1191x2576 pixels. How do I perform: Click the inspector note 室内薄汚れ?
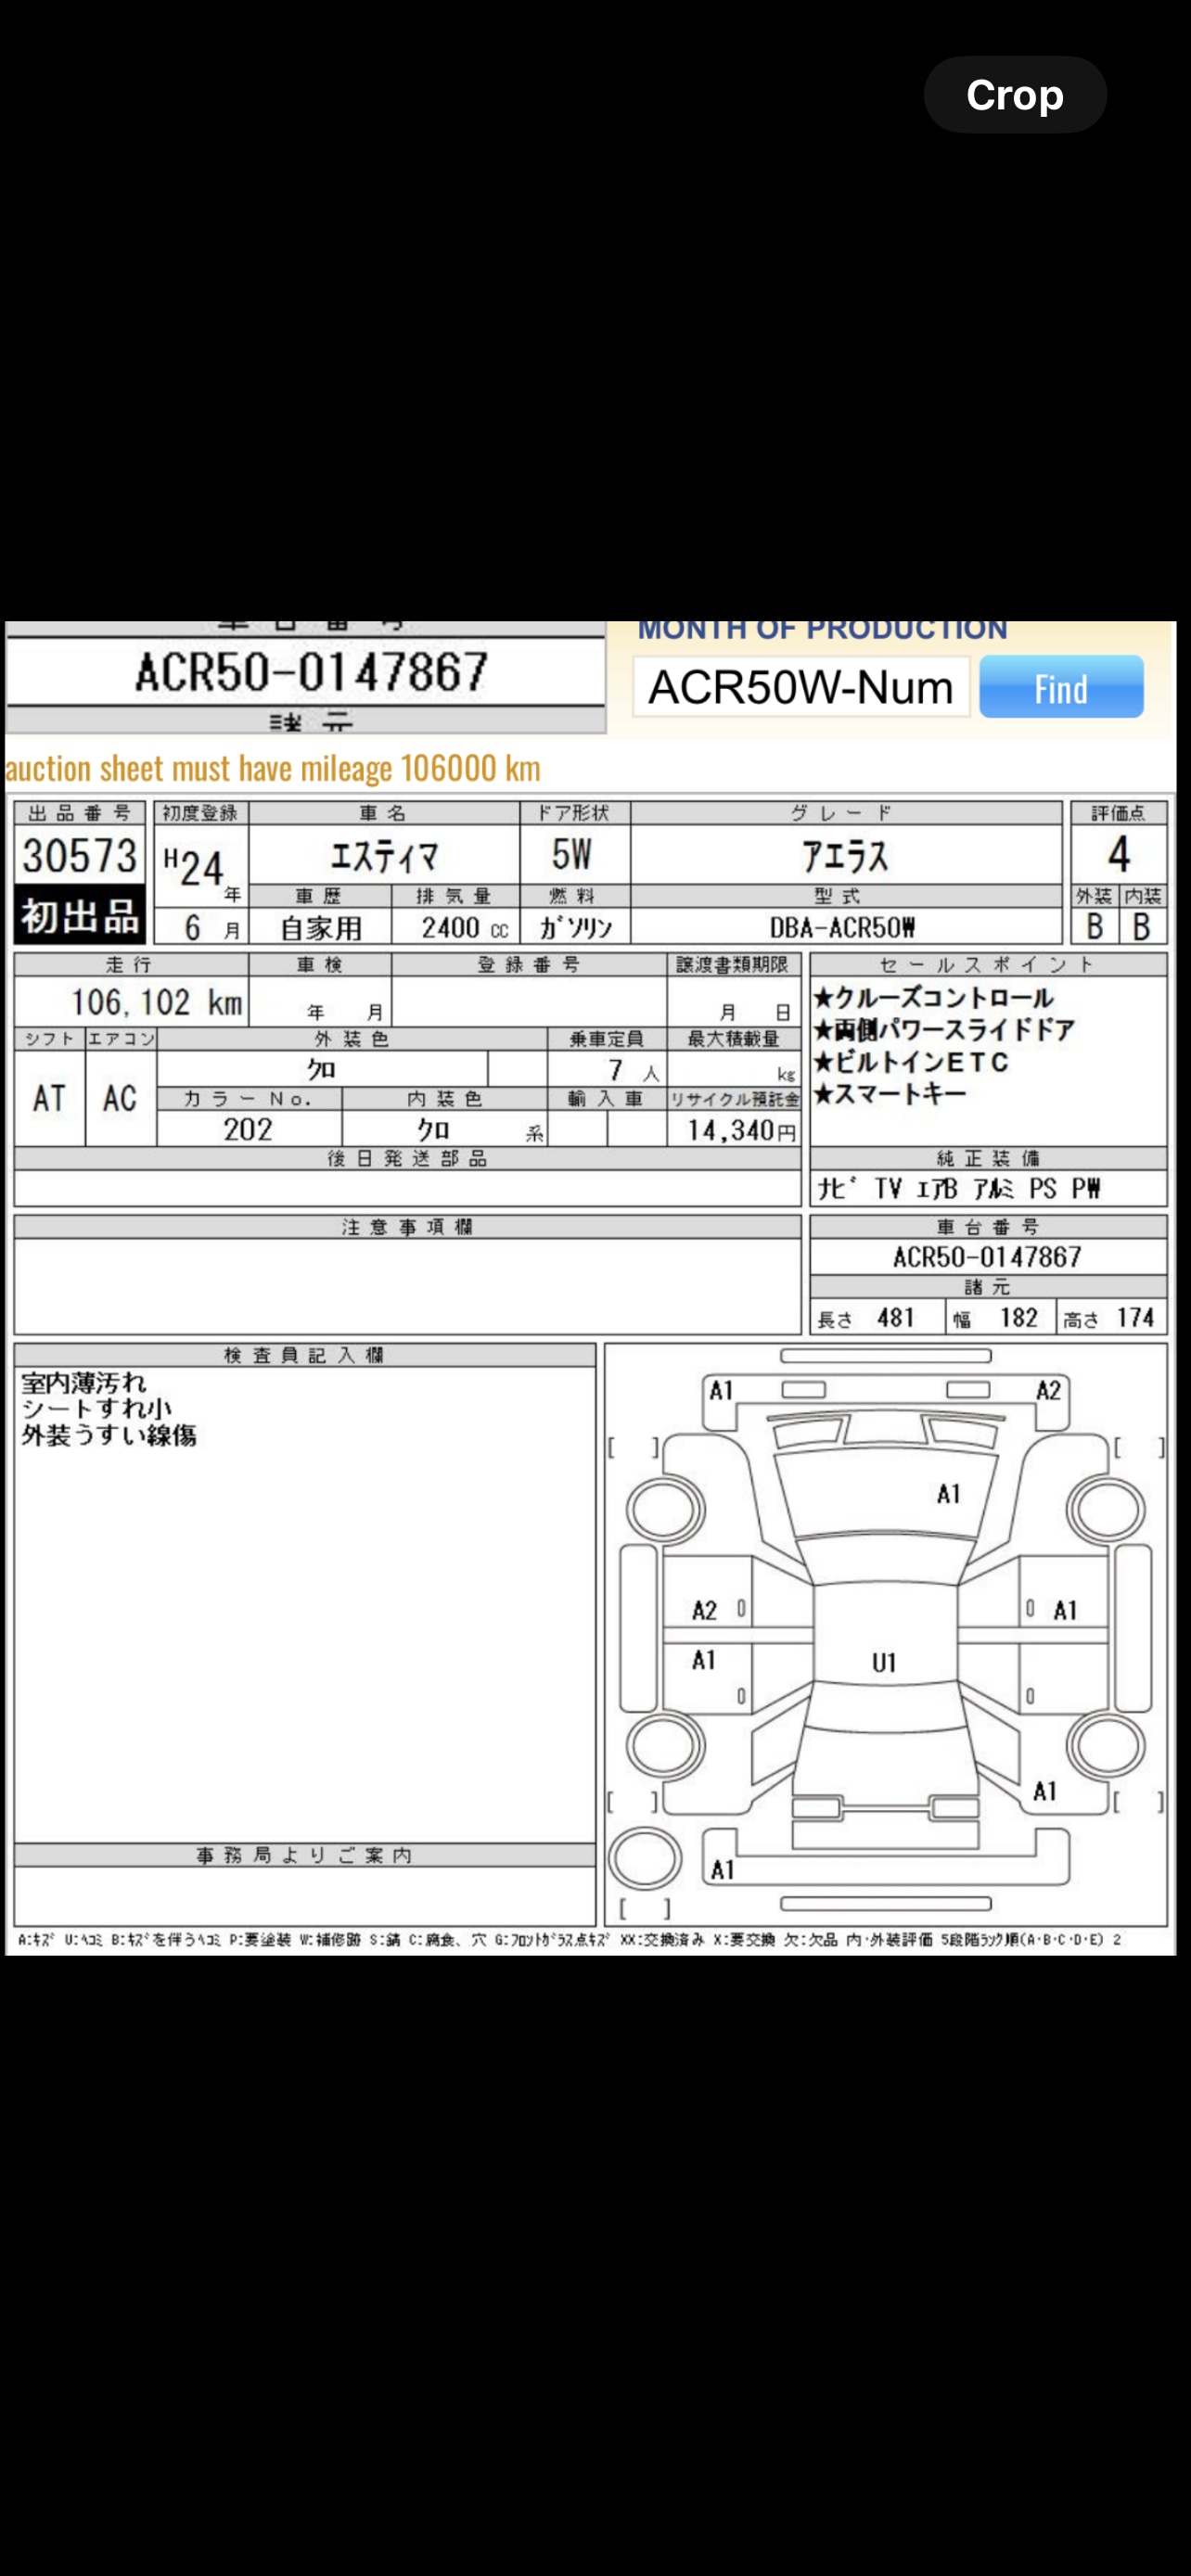pyautogui.click(x=84, y=1383)
